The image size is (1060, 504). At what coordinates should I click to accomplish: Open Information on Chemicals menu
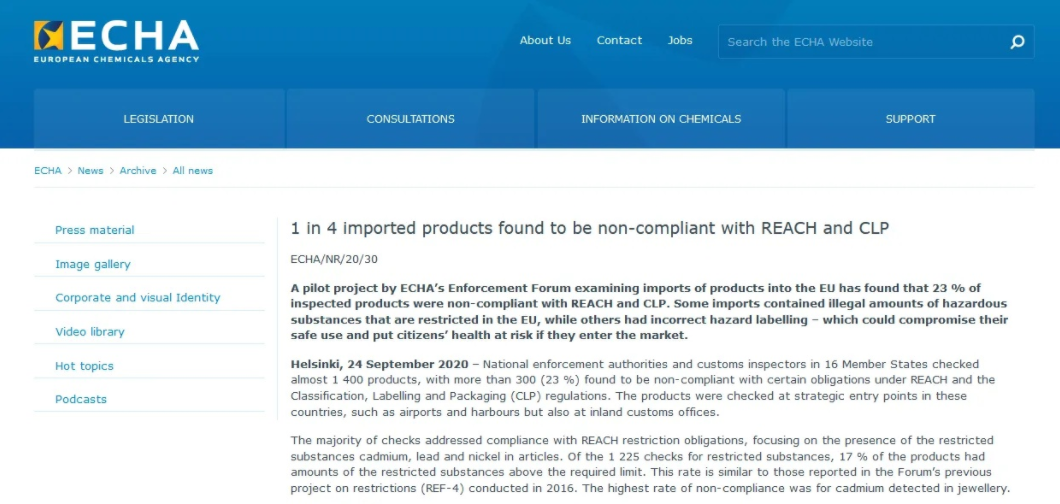661,119
